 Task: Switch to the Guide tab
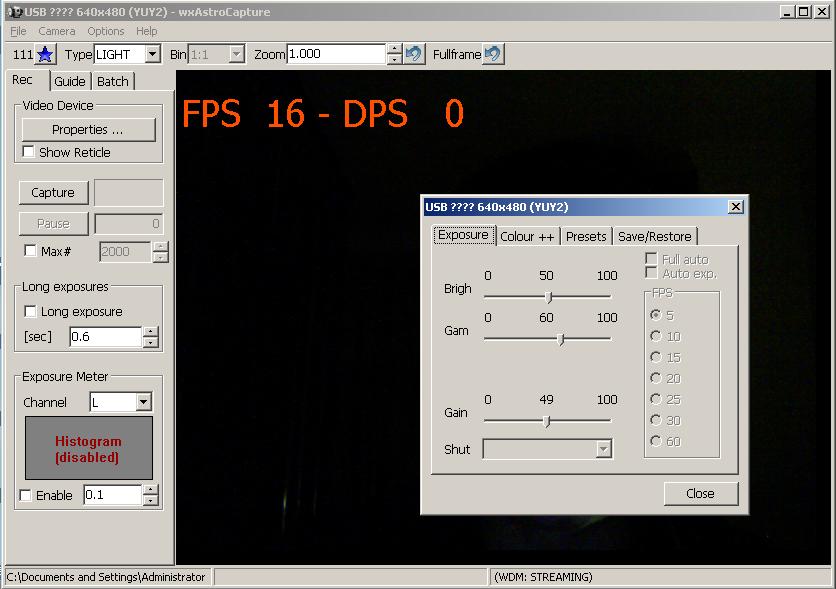tap(70, 82)
